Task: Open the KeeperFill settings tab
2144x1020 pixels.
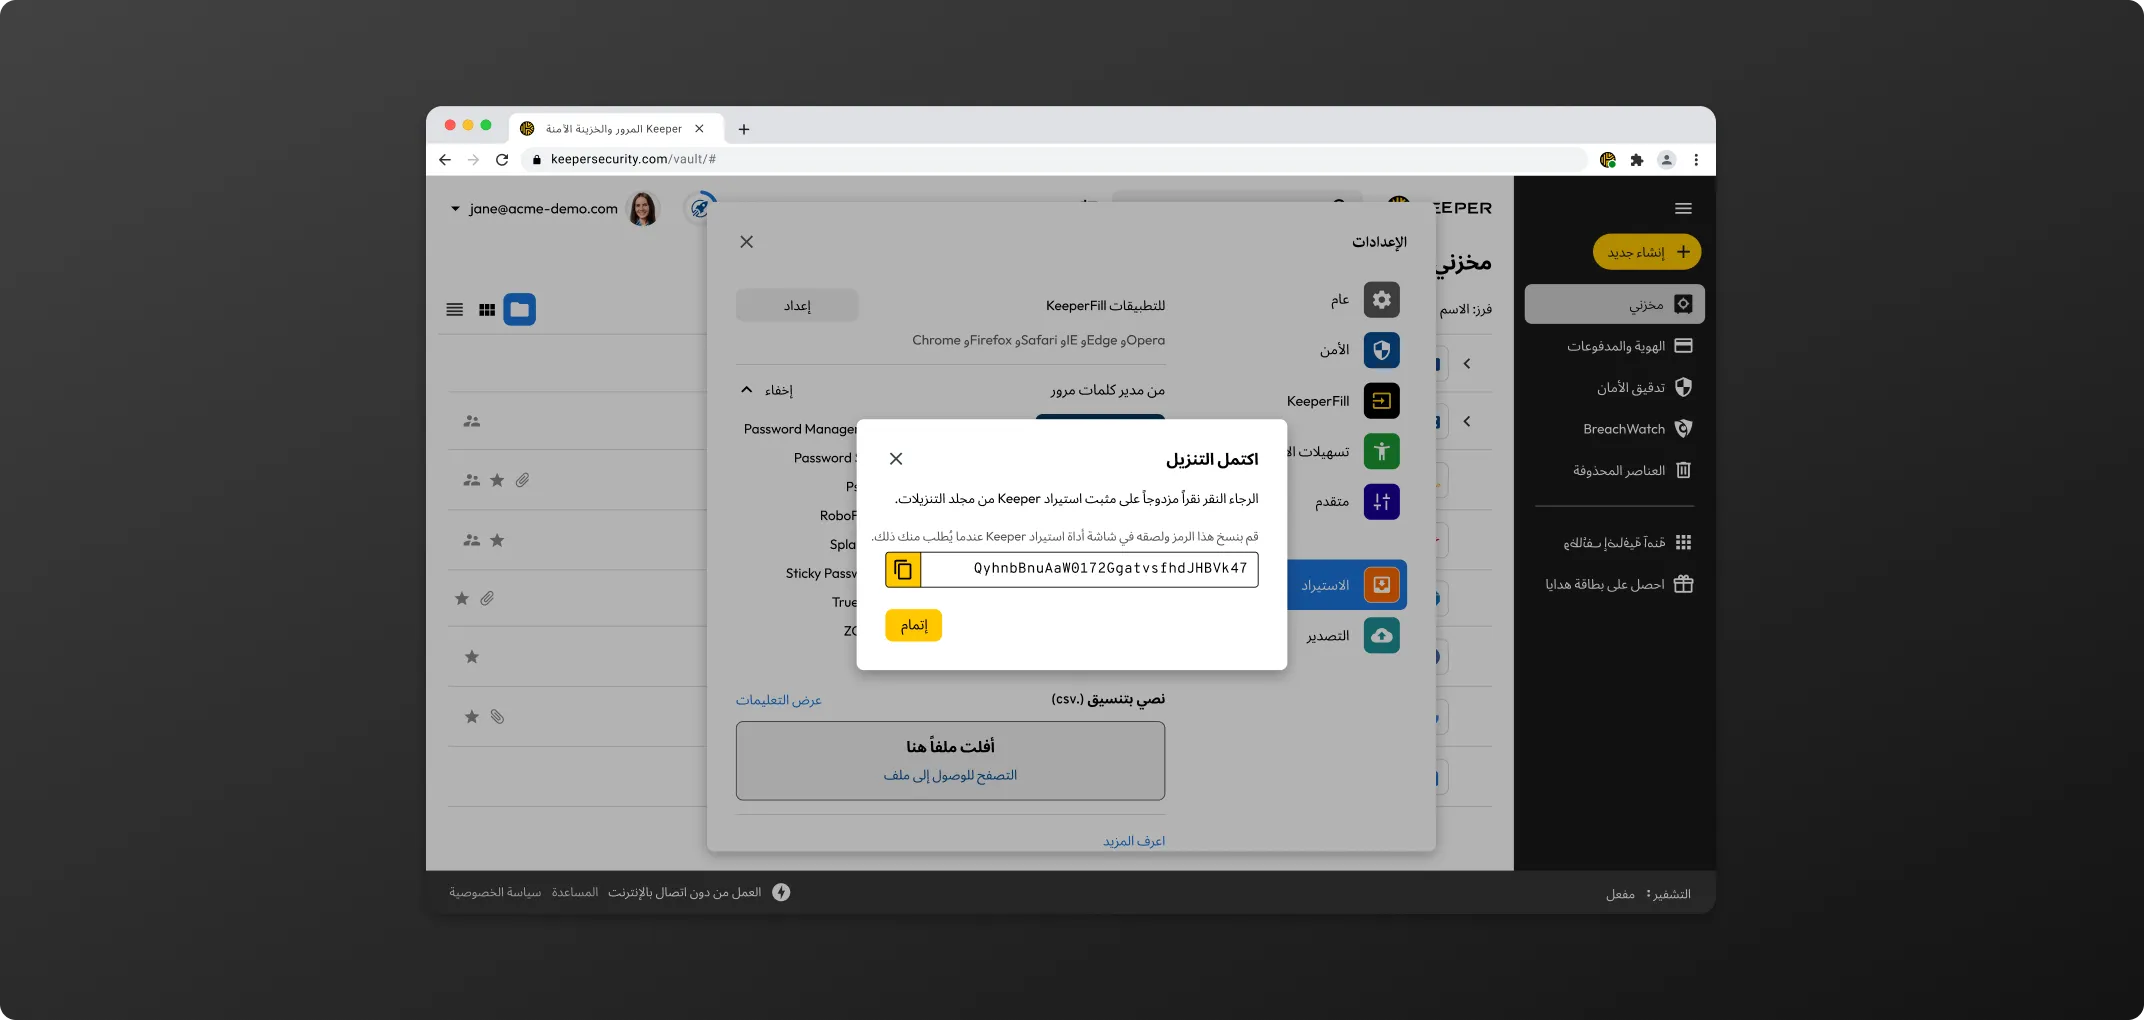Action: pyautogui.click(x=1343, y=401)
